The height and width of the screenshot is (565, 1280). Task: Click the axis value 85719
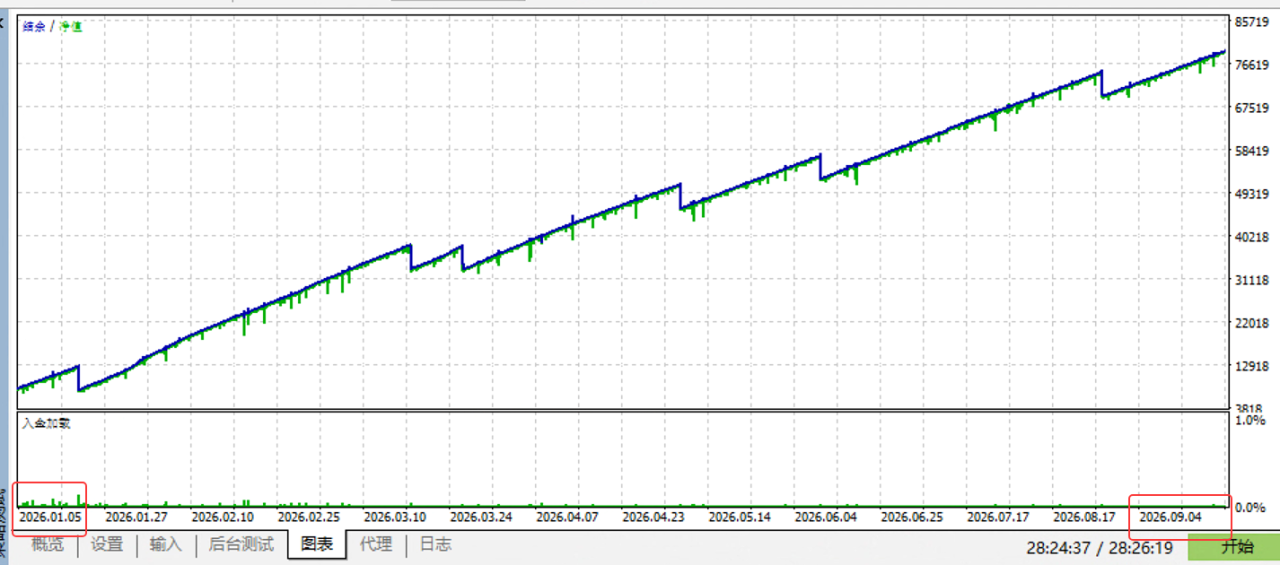point(1252,21)
